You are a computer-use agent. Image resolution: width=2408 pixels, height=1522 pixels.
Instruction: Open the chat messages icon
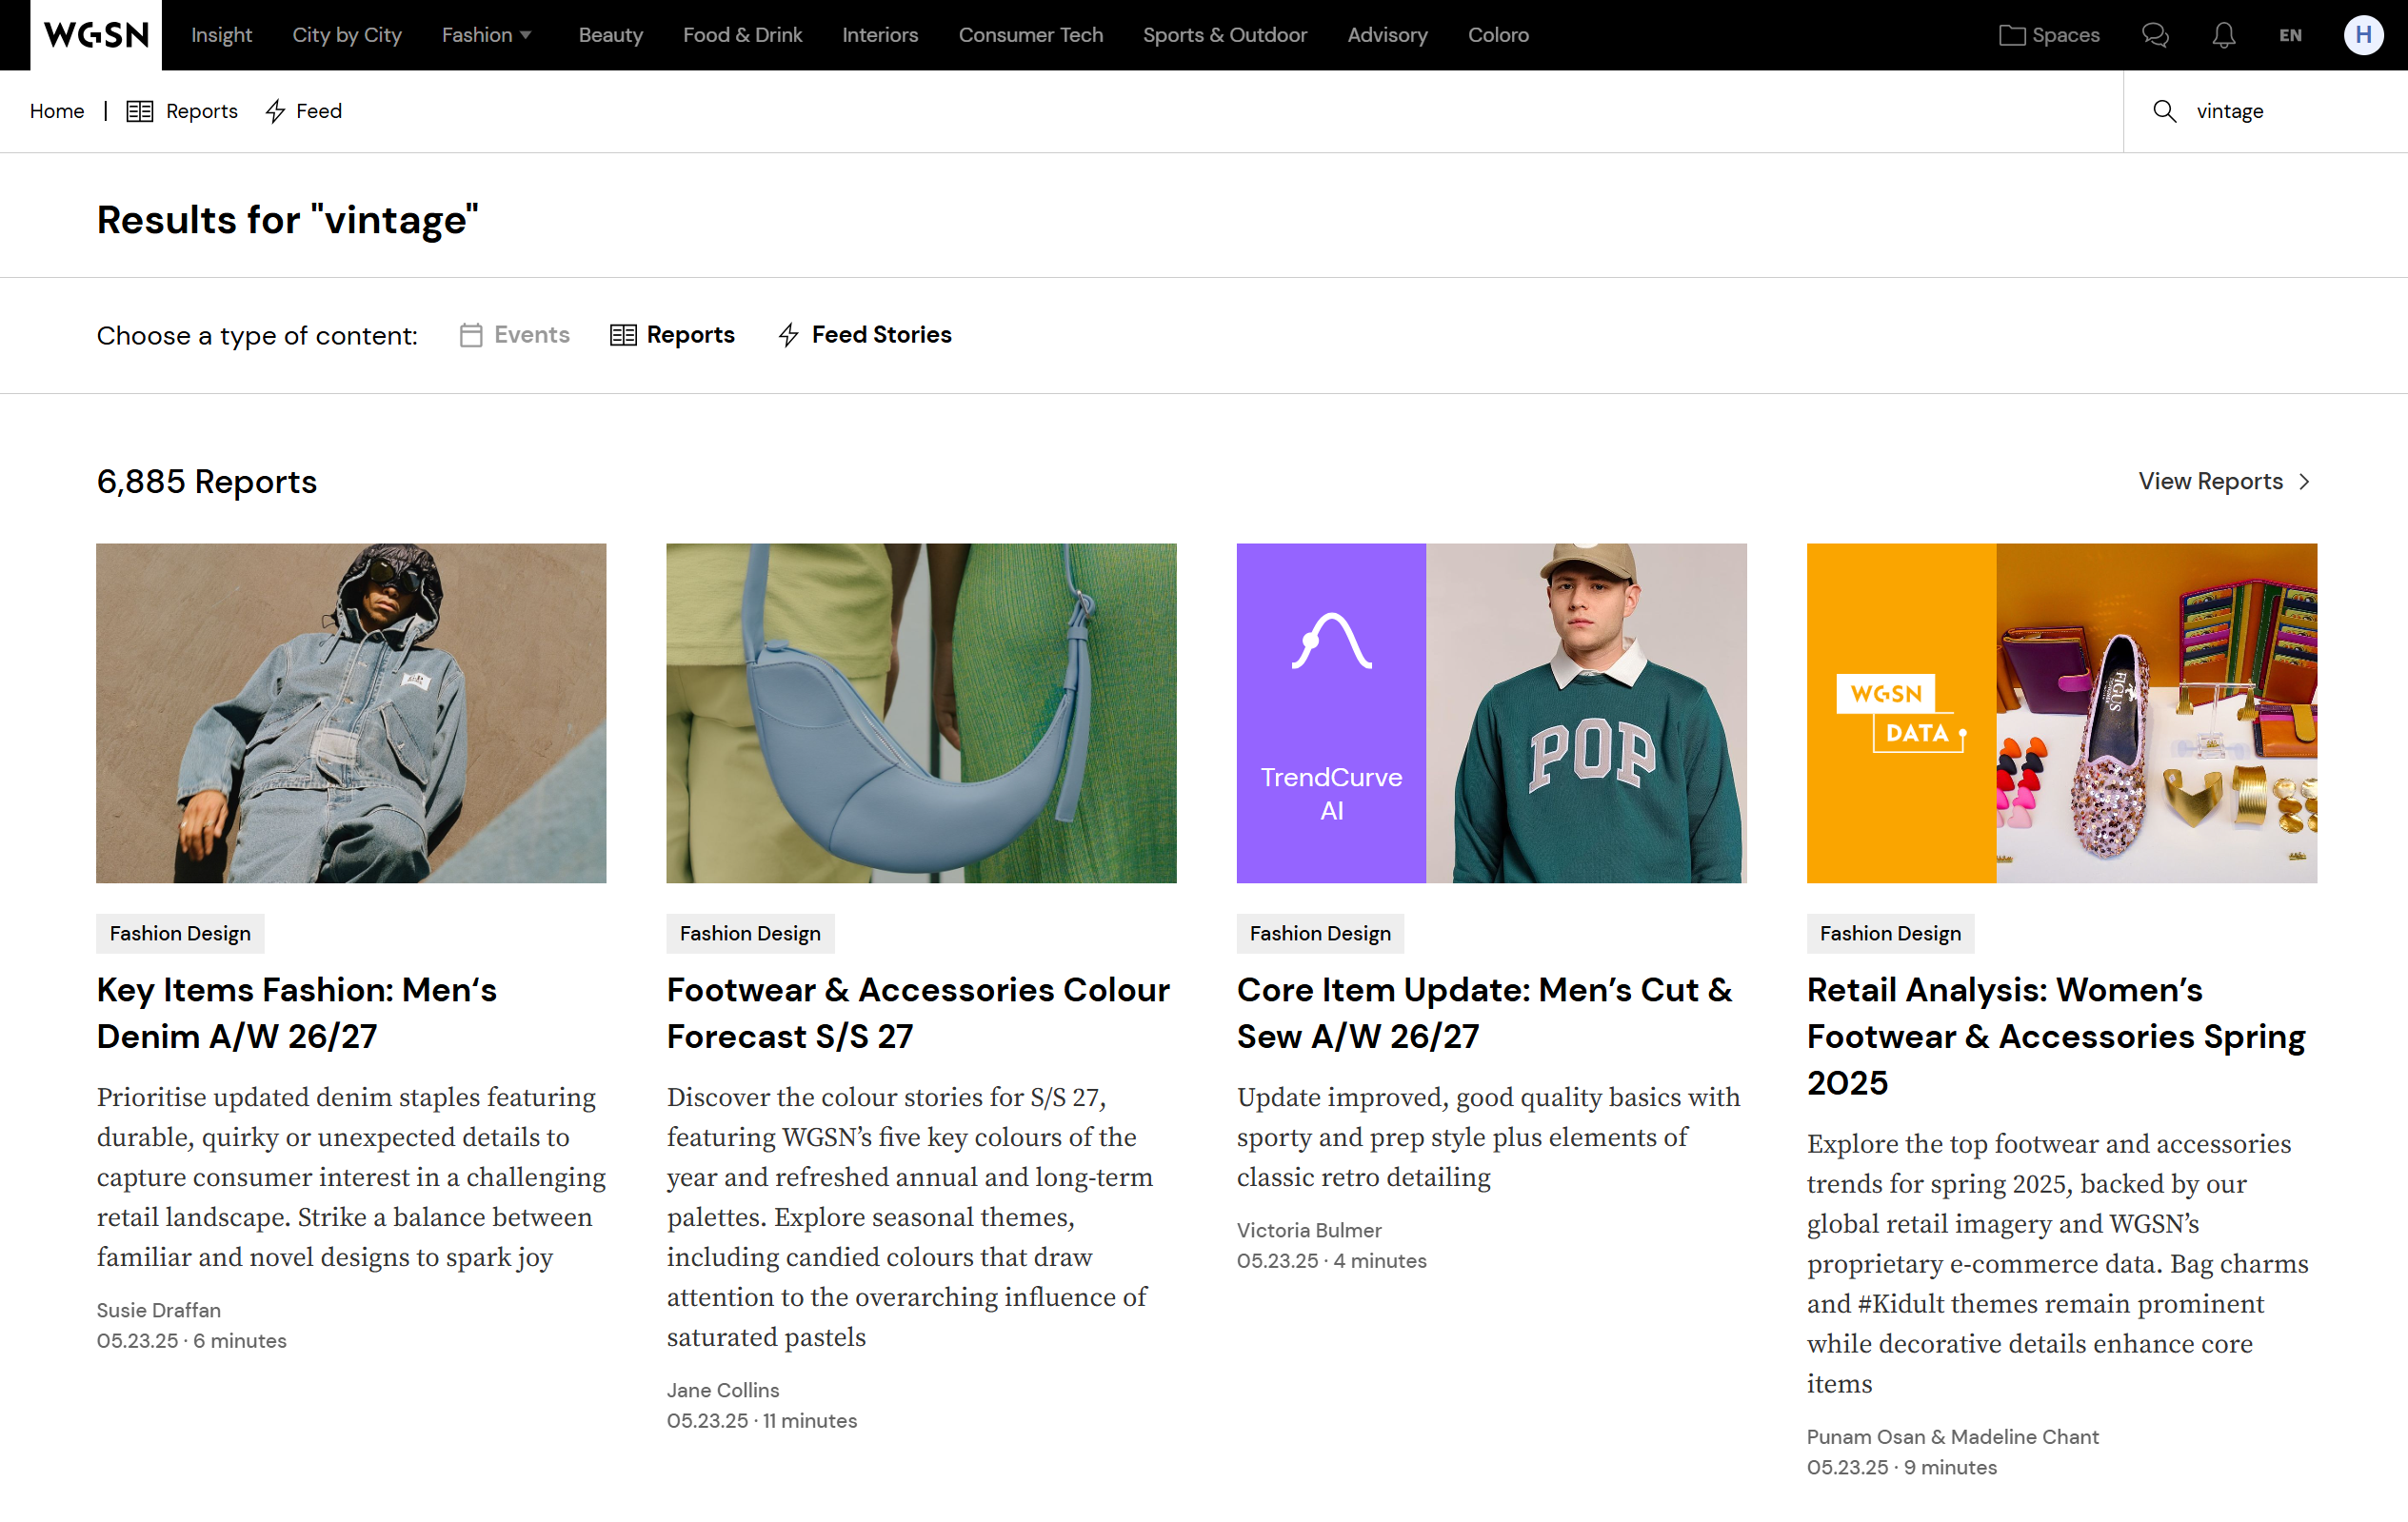[x=2155, y=35]
